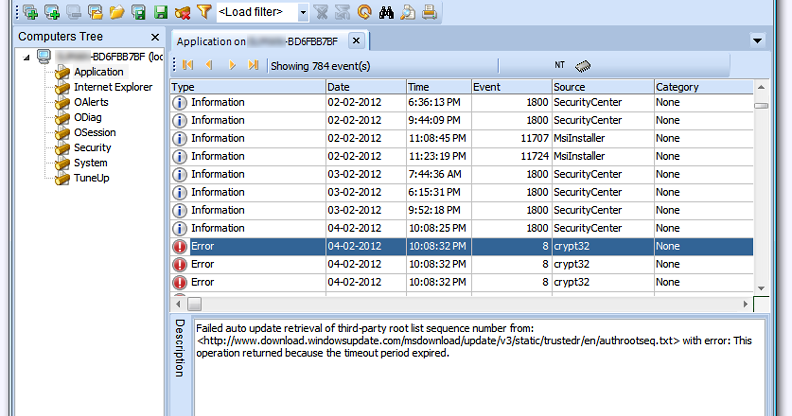Image resolution: width=792 pixels, height=416 pixels.
Task: Click the print preview magnifier icon
Action: click(x=408, y=12)
